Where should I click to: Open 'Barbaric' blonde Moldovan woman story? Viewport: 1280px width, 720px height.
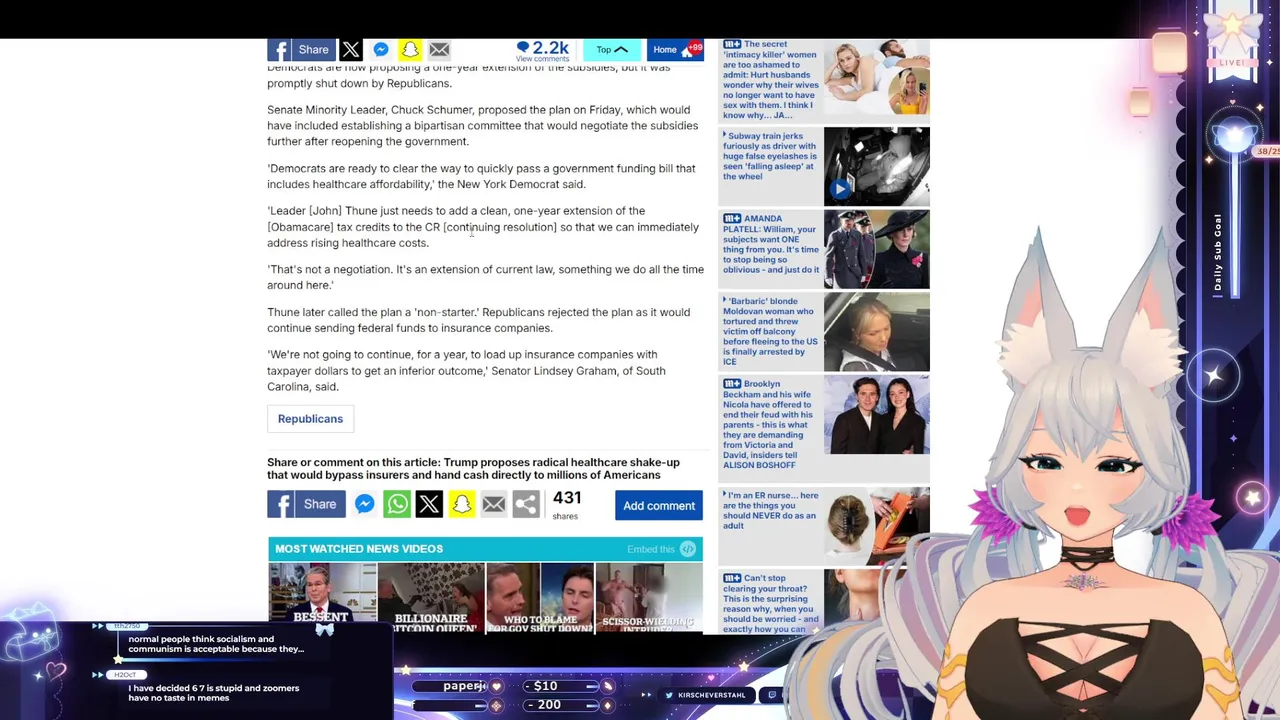point(771,331)
